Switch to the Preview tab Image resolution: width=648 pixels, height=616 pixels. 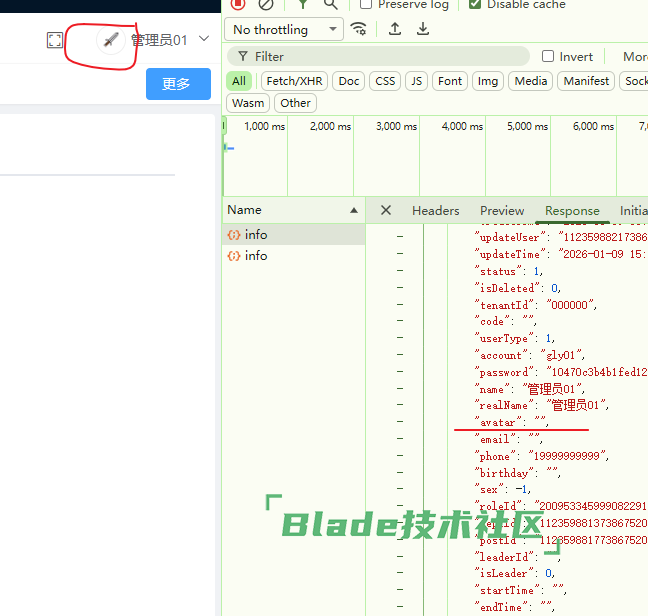point(502,210)
